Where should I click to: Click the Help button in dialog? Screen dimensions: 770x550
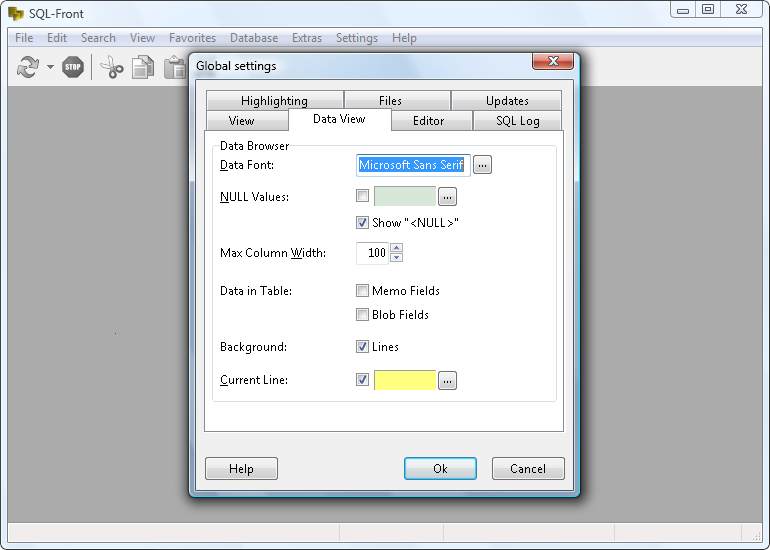pyautogui.click(x=241, y=468)
